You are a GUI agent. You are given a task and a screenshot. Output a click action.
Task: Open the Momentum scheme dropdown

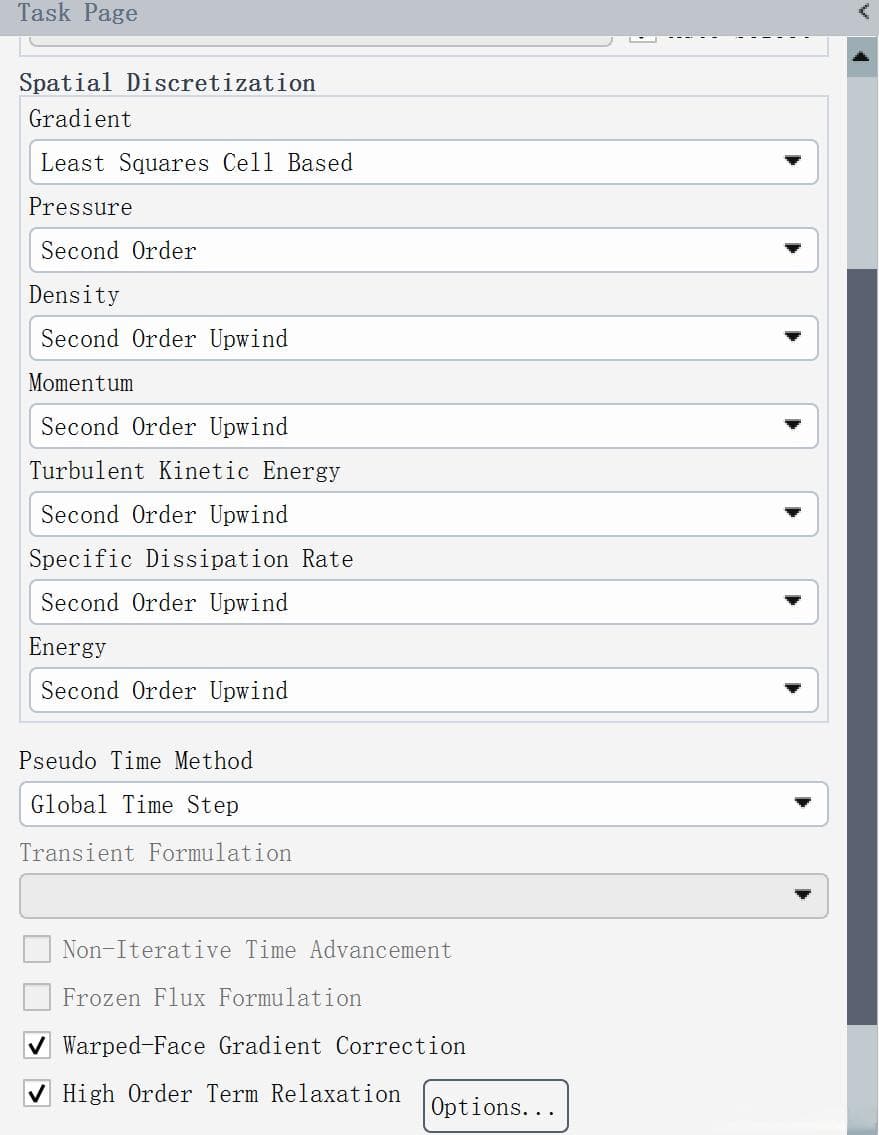(x=424, y=426)
